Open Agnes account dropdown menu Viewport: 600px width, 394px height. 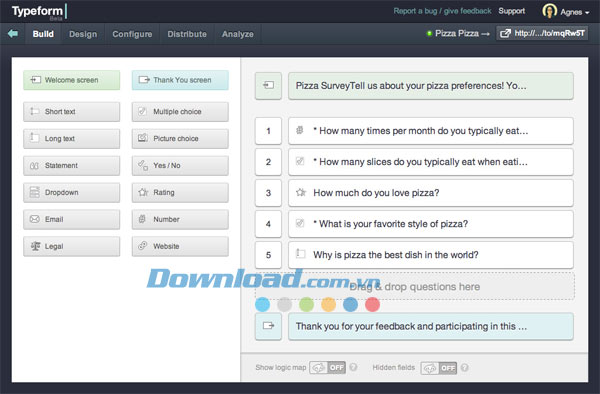point(575,12)
